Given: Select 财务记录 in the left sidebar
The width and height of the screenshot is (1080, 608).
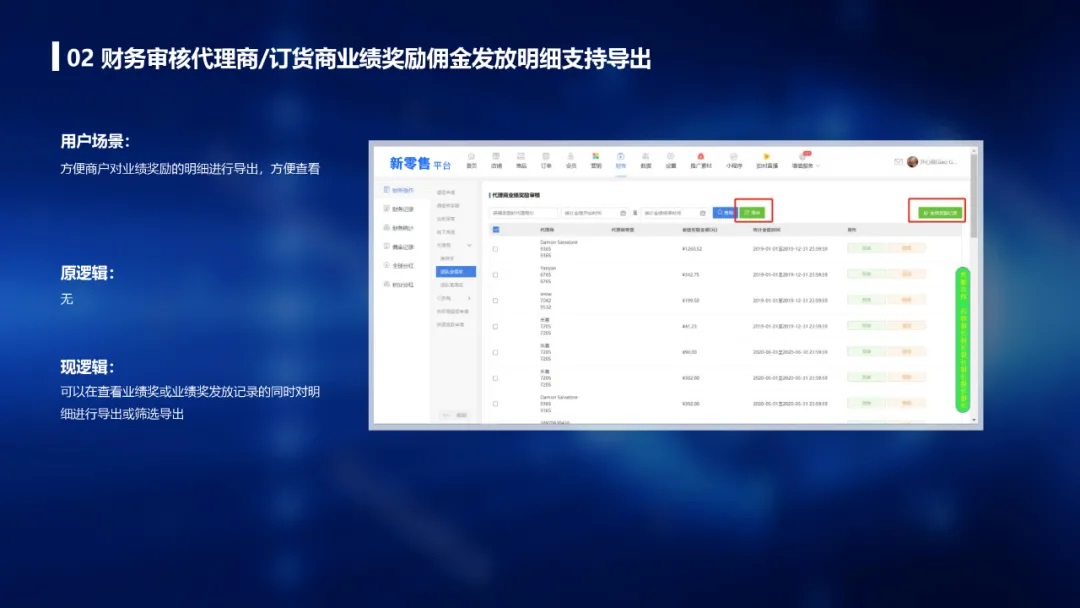Looking at the screenshot, I should click(402, 209).
